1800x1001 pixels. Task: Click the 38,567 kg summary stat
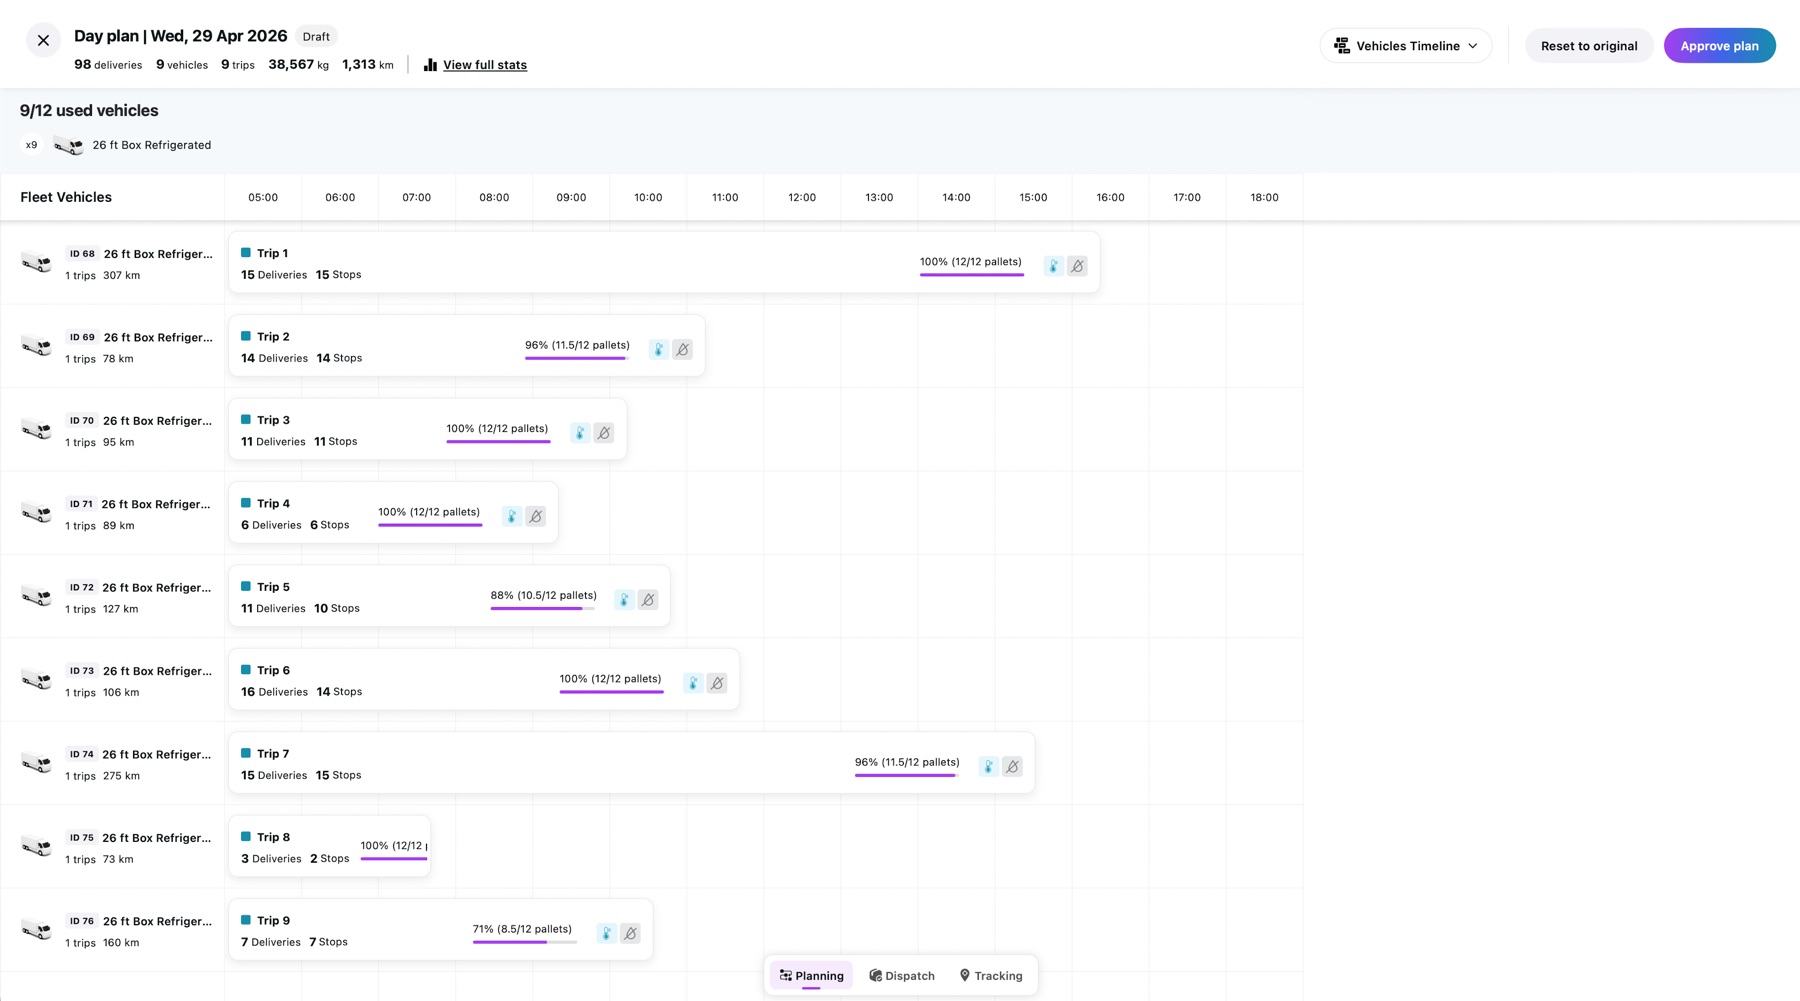298,65
